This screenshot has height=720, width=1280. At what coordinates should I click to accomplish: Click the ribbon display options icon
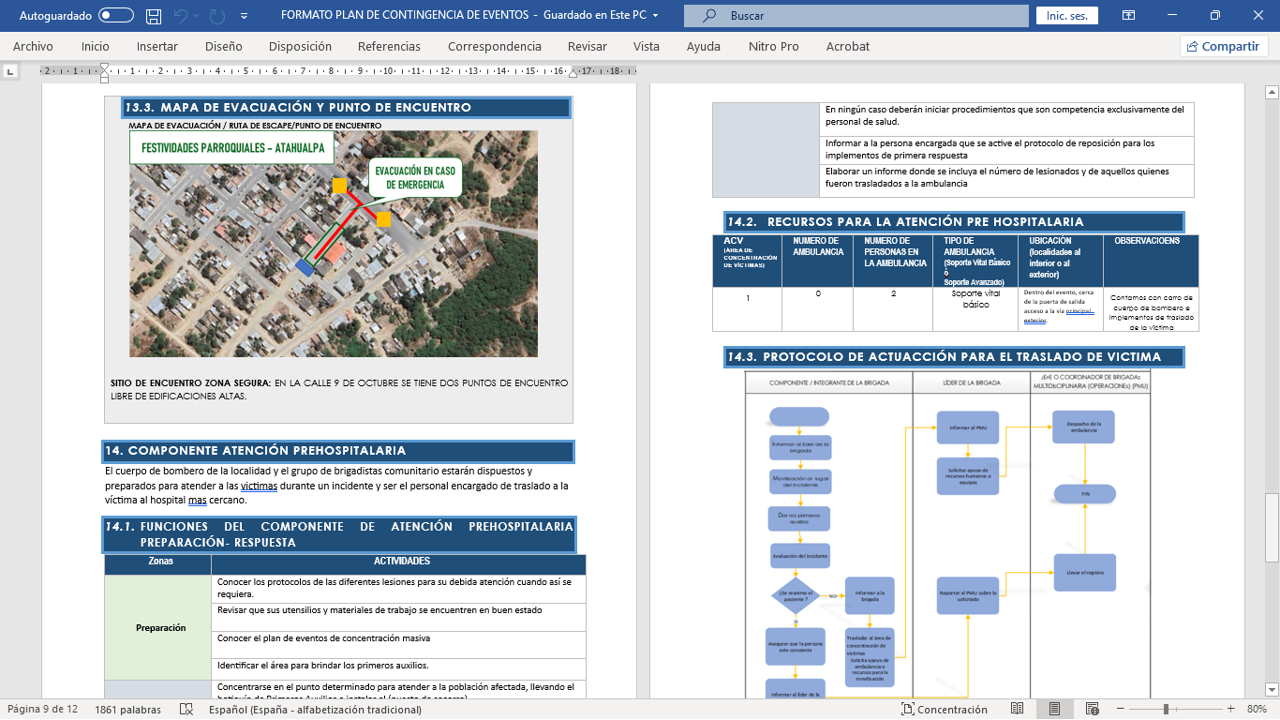pyautogui.click(x=1128, y=16)
